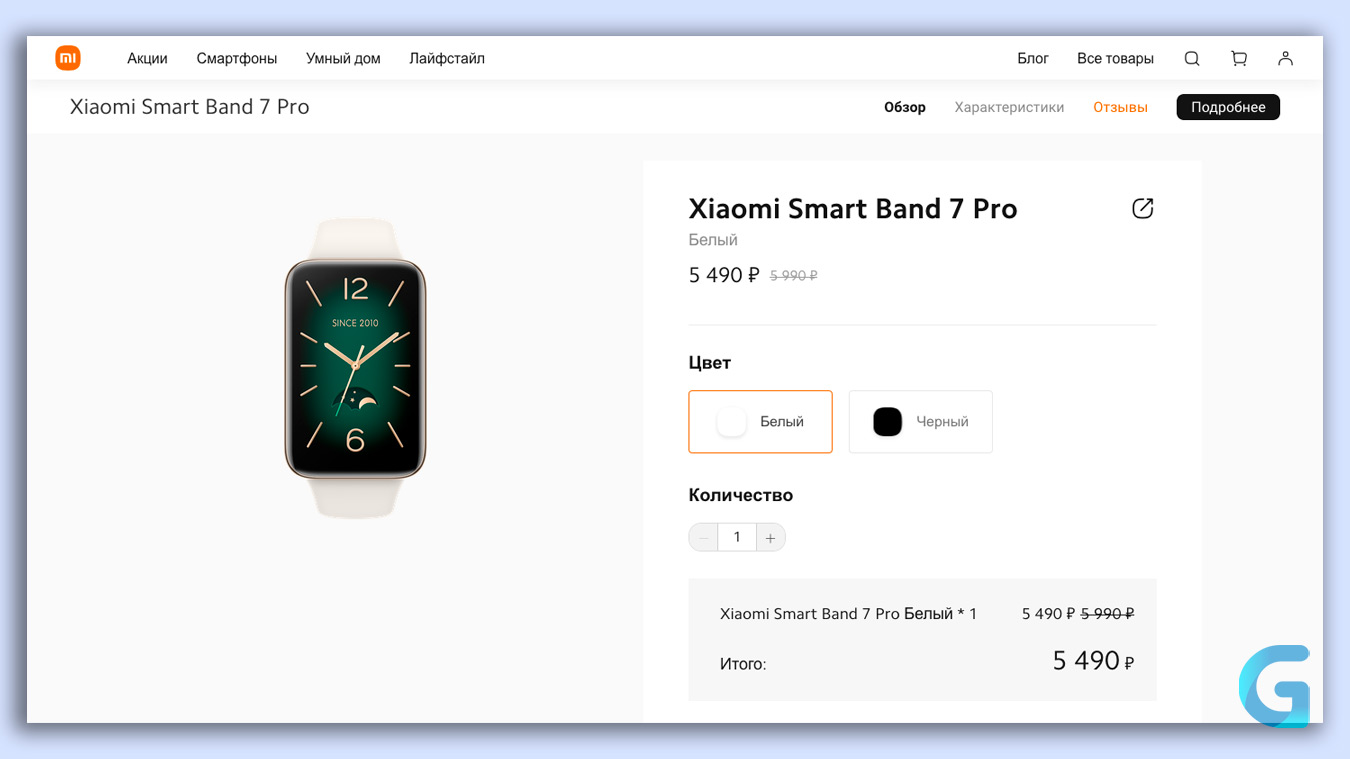Click the orange Mi logo
The width and height of the screenshot is (1350, 759).
68,58
